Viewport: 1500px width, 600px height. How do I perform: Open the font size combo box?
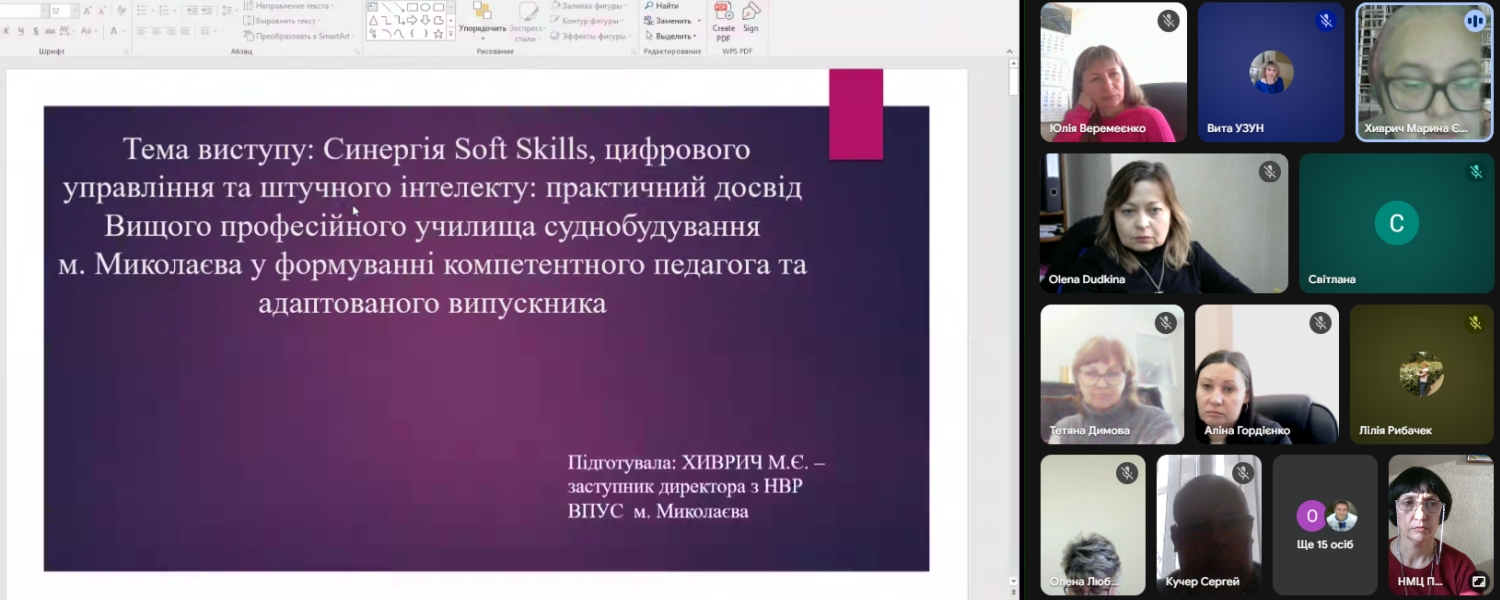click(x=60, y=11)
